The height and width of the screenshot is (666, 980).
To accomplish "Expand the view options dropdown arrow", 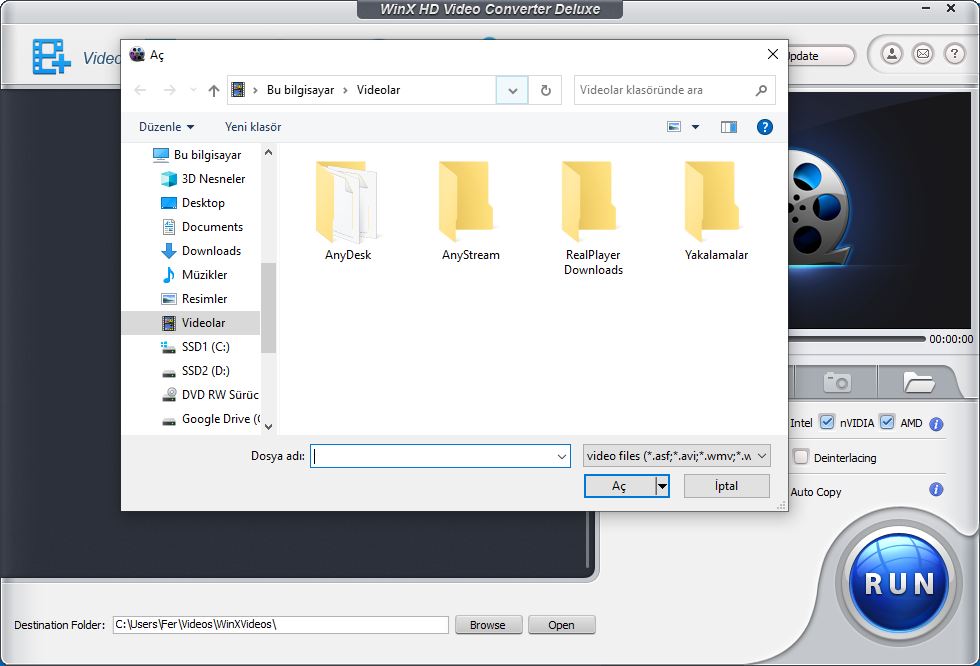I will click(695, 127).
